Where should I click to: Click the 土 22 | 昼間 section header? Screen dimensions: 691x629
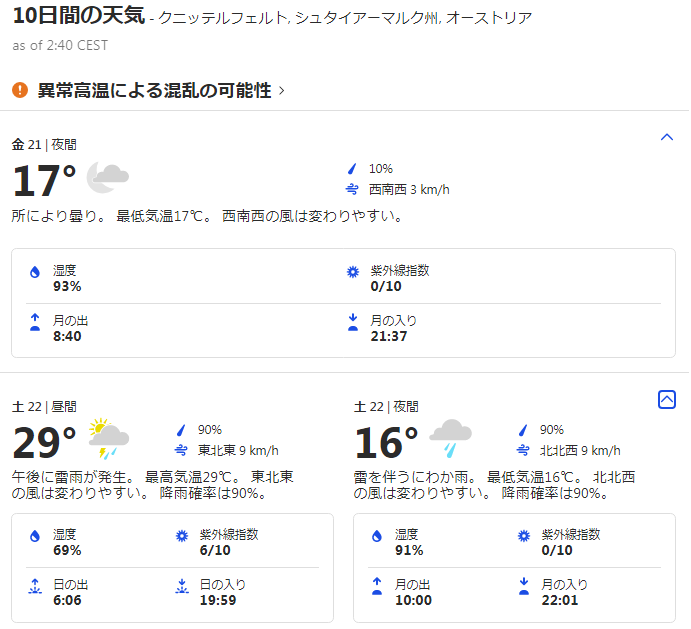[x=43, y=407]
